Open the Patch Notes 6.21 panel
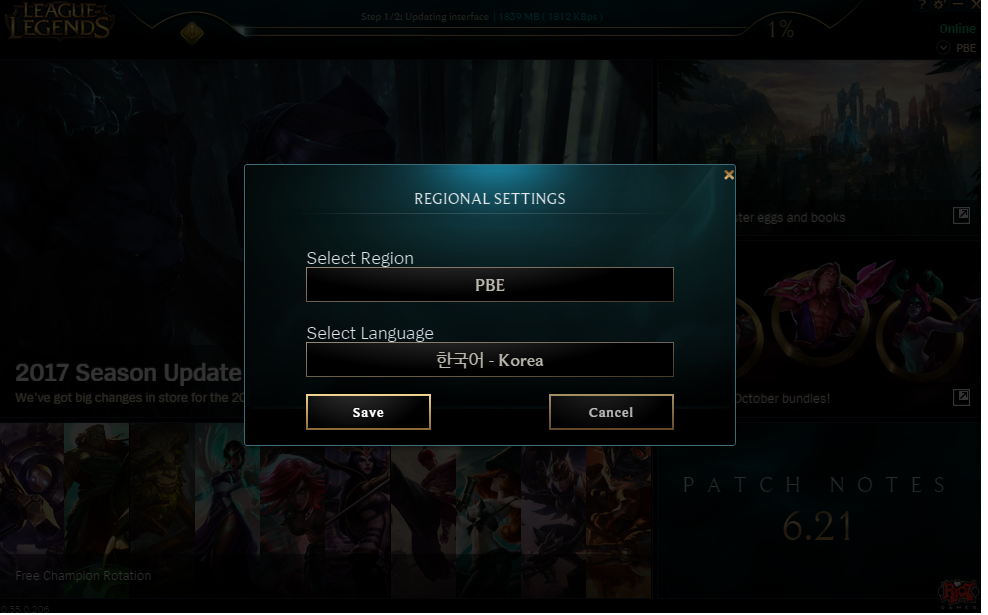The width and height of the screenshot is (988, 615). (x=819, y=510)
